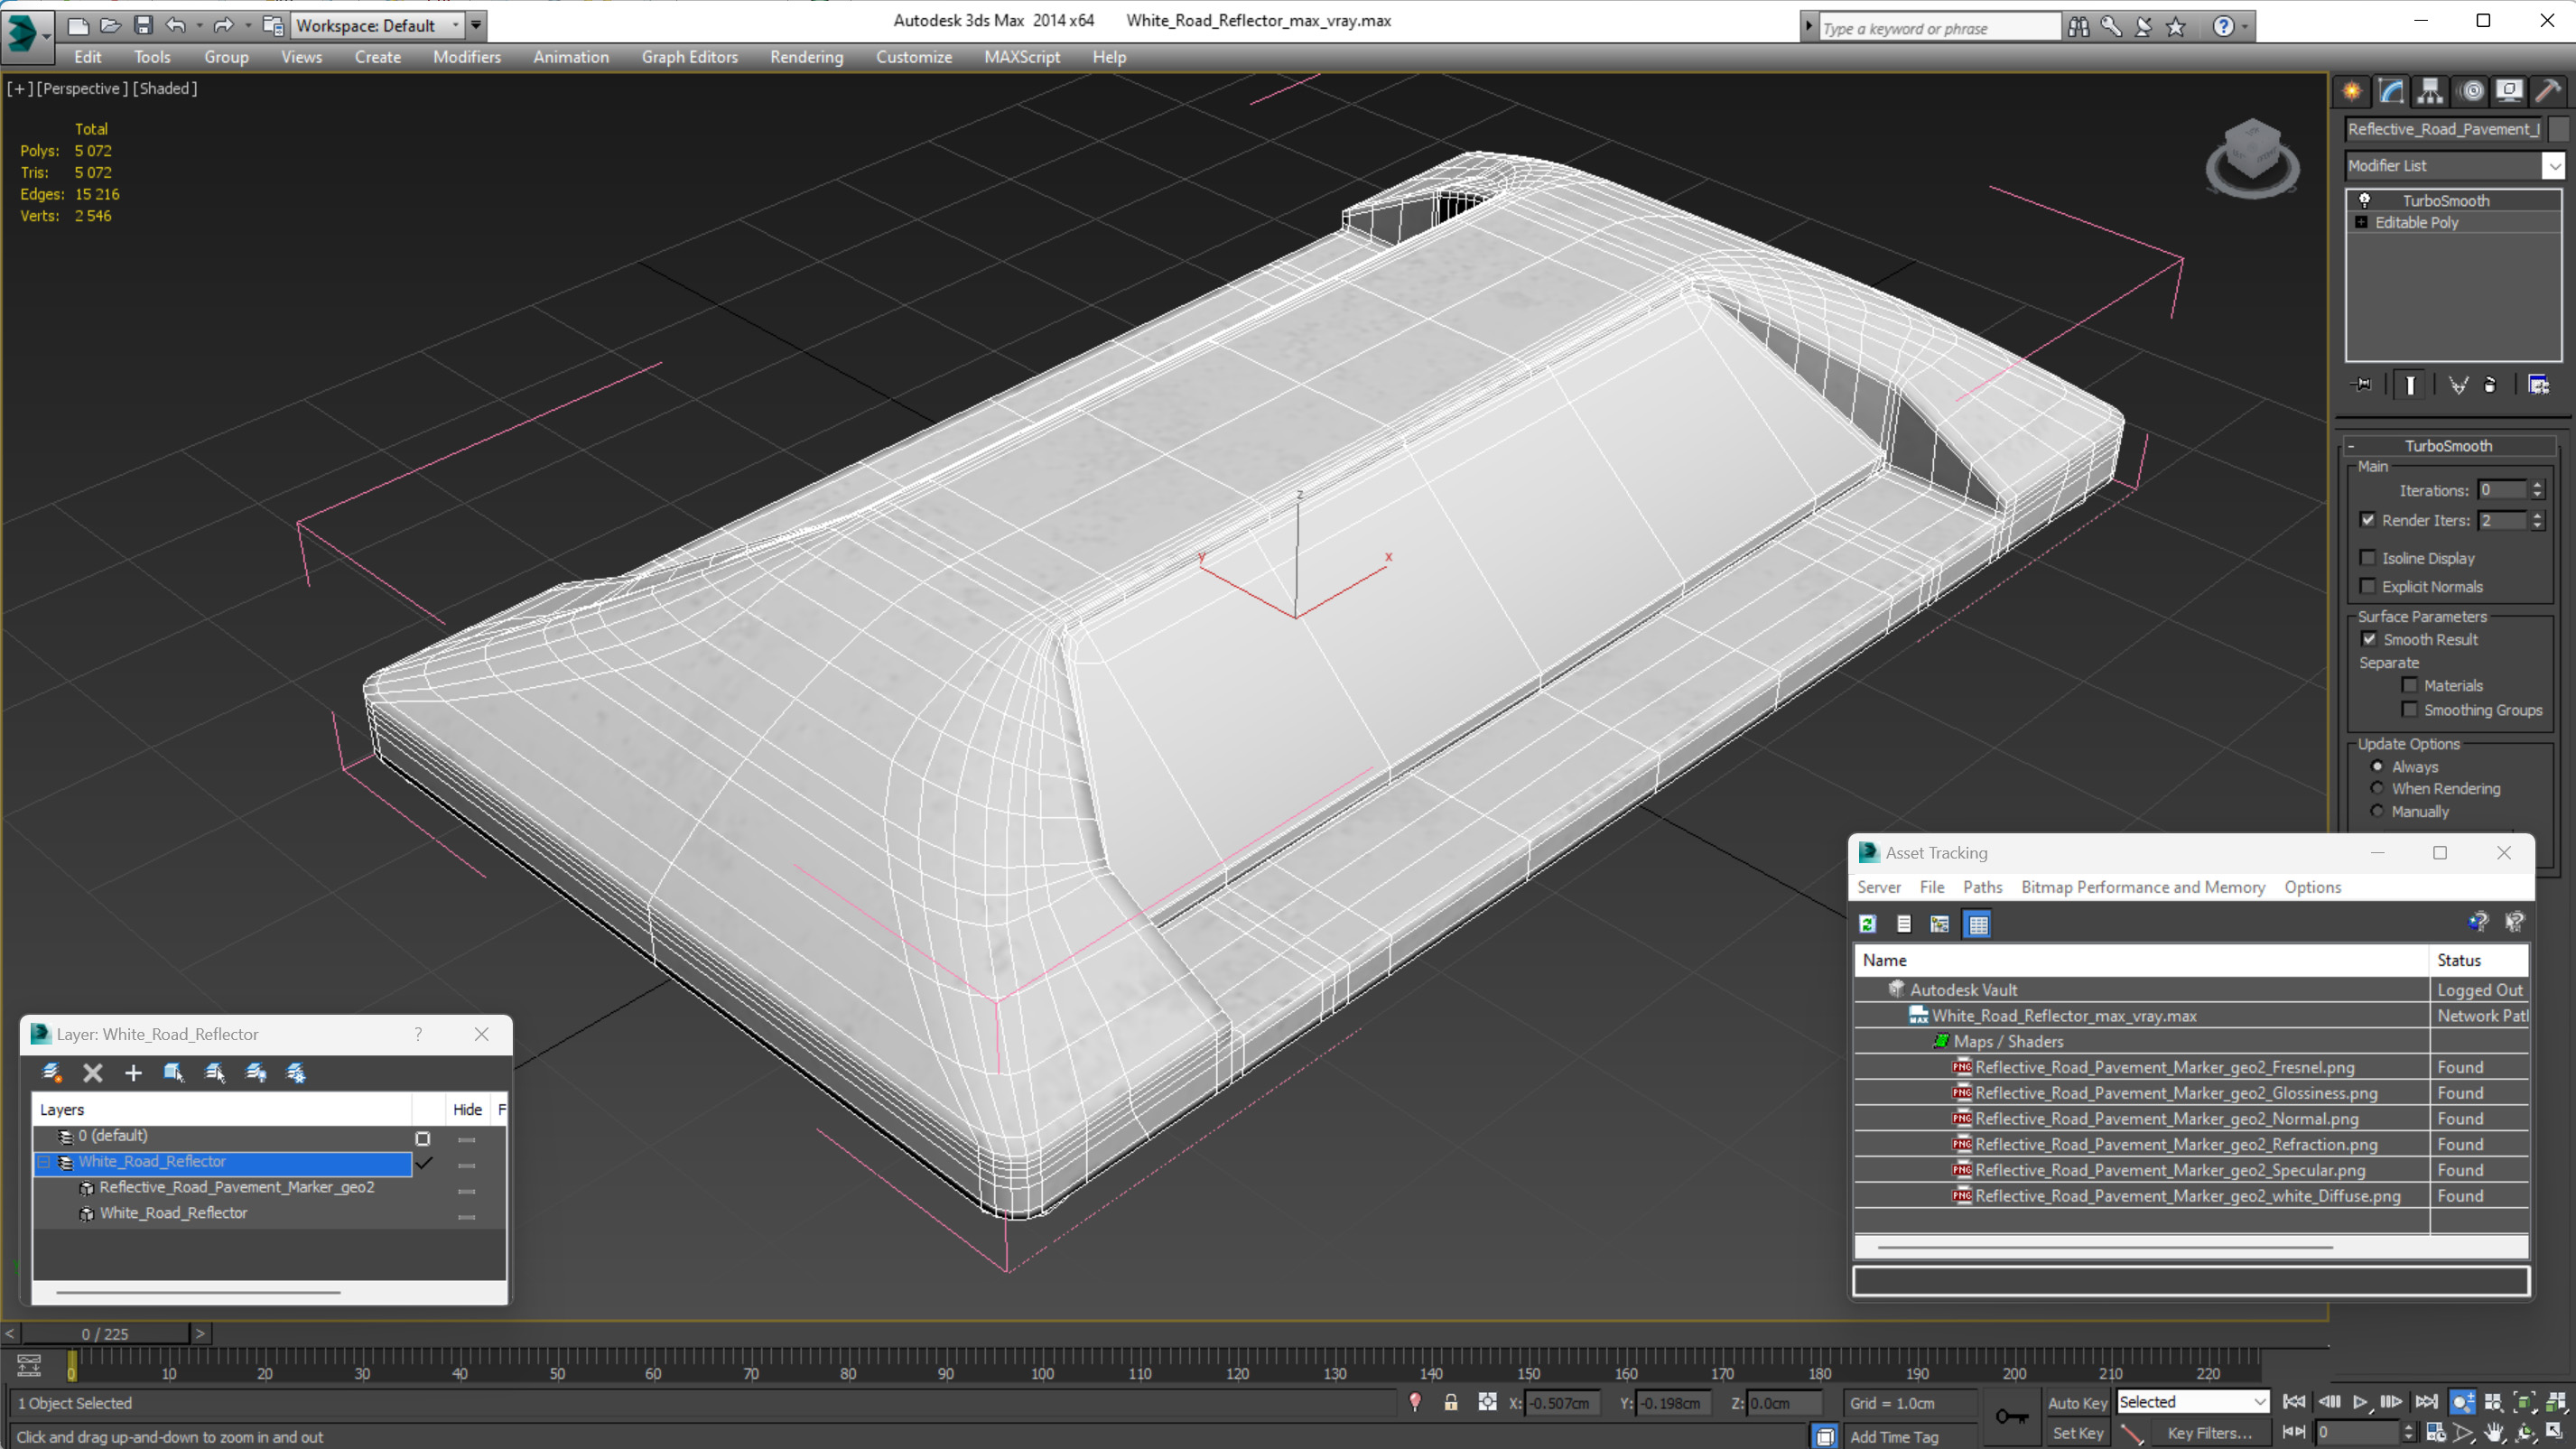Open the Rendering menu

tap(806, 57)
